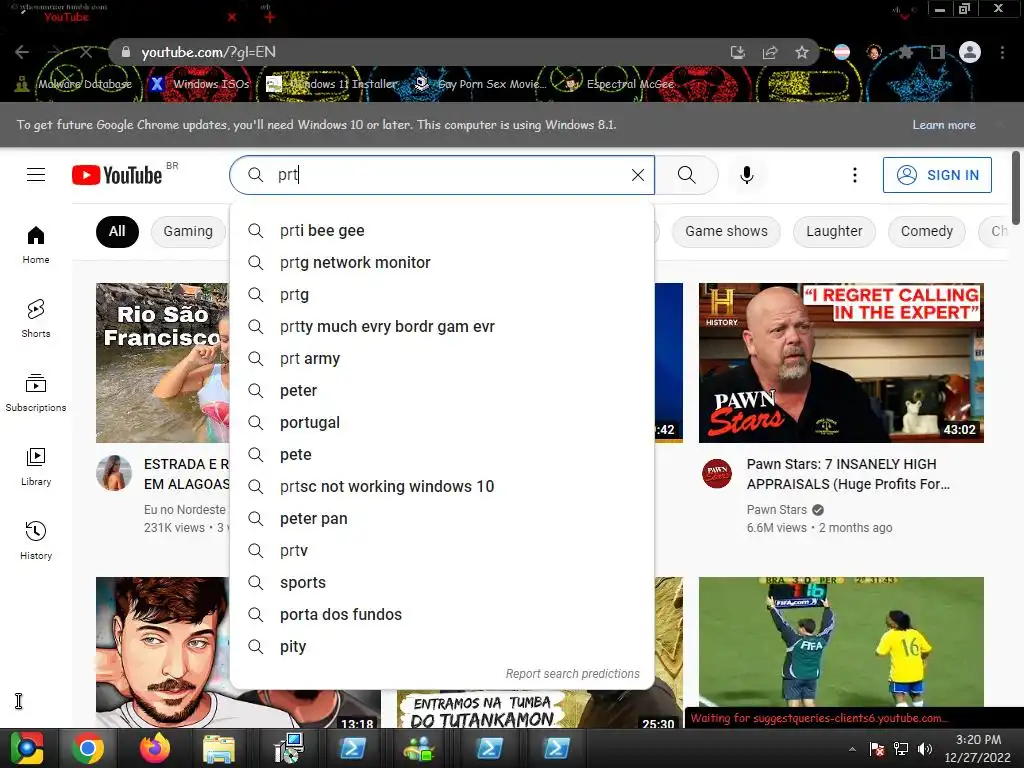
Task: Choose suggestion "pity"
Action: [x=442, y=647]
